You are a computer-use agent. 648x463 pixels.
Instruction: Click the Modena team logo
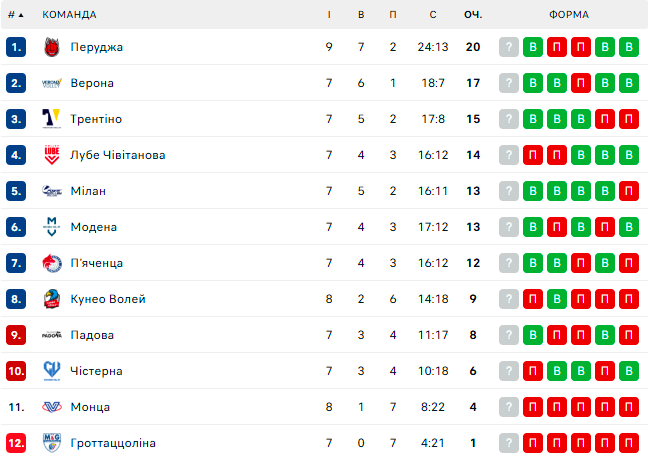[52, 227]
